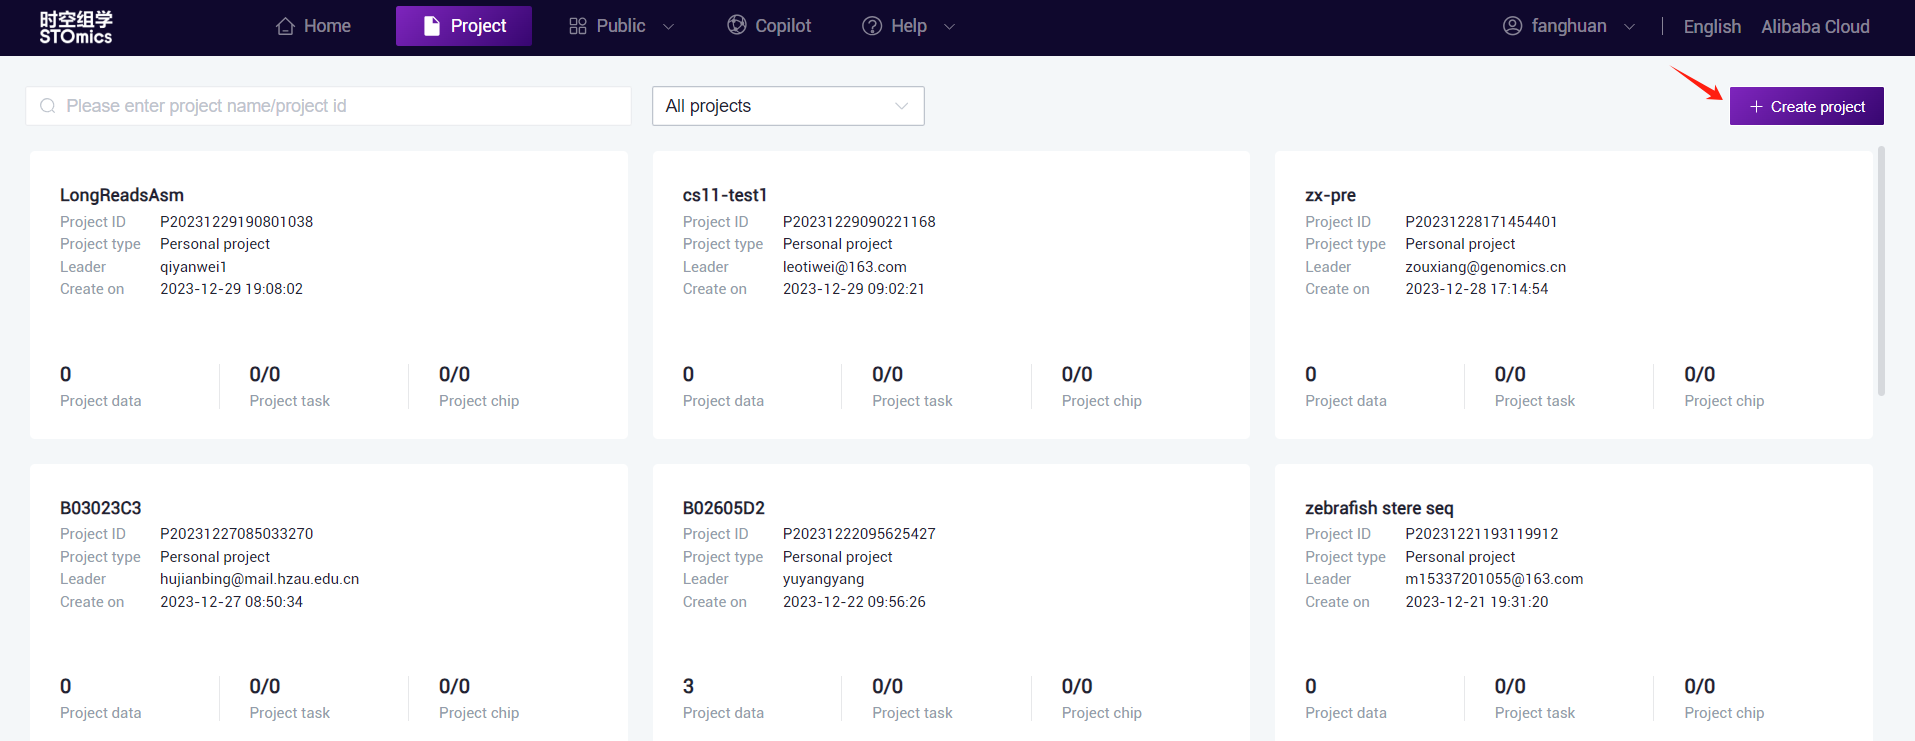
Task: Select the Project tab
Action: point(464,26)
